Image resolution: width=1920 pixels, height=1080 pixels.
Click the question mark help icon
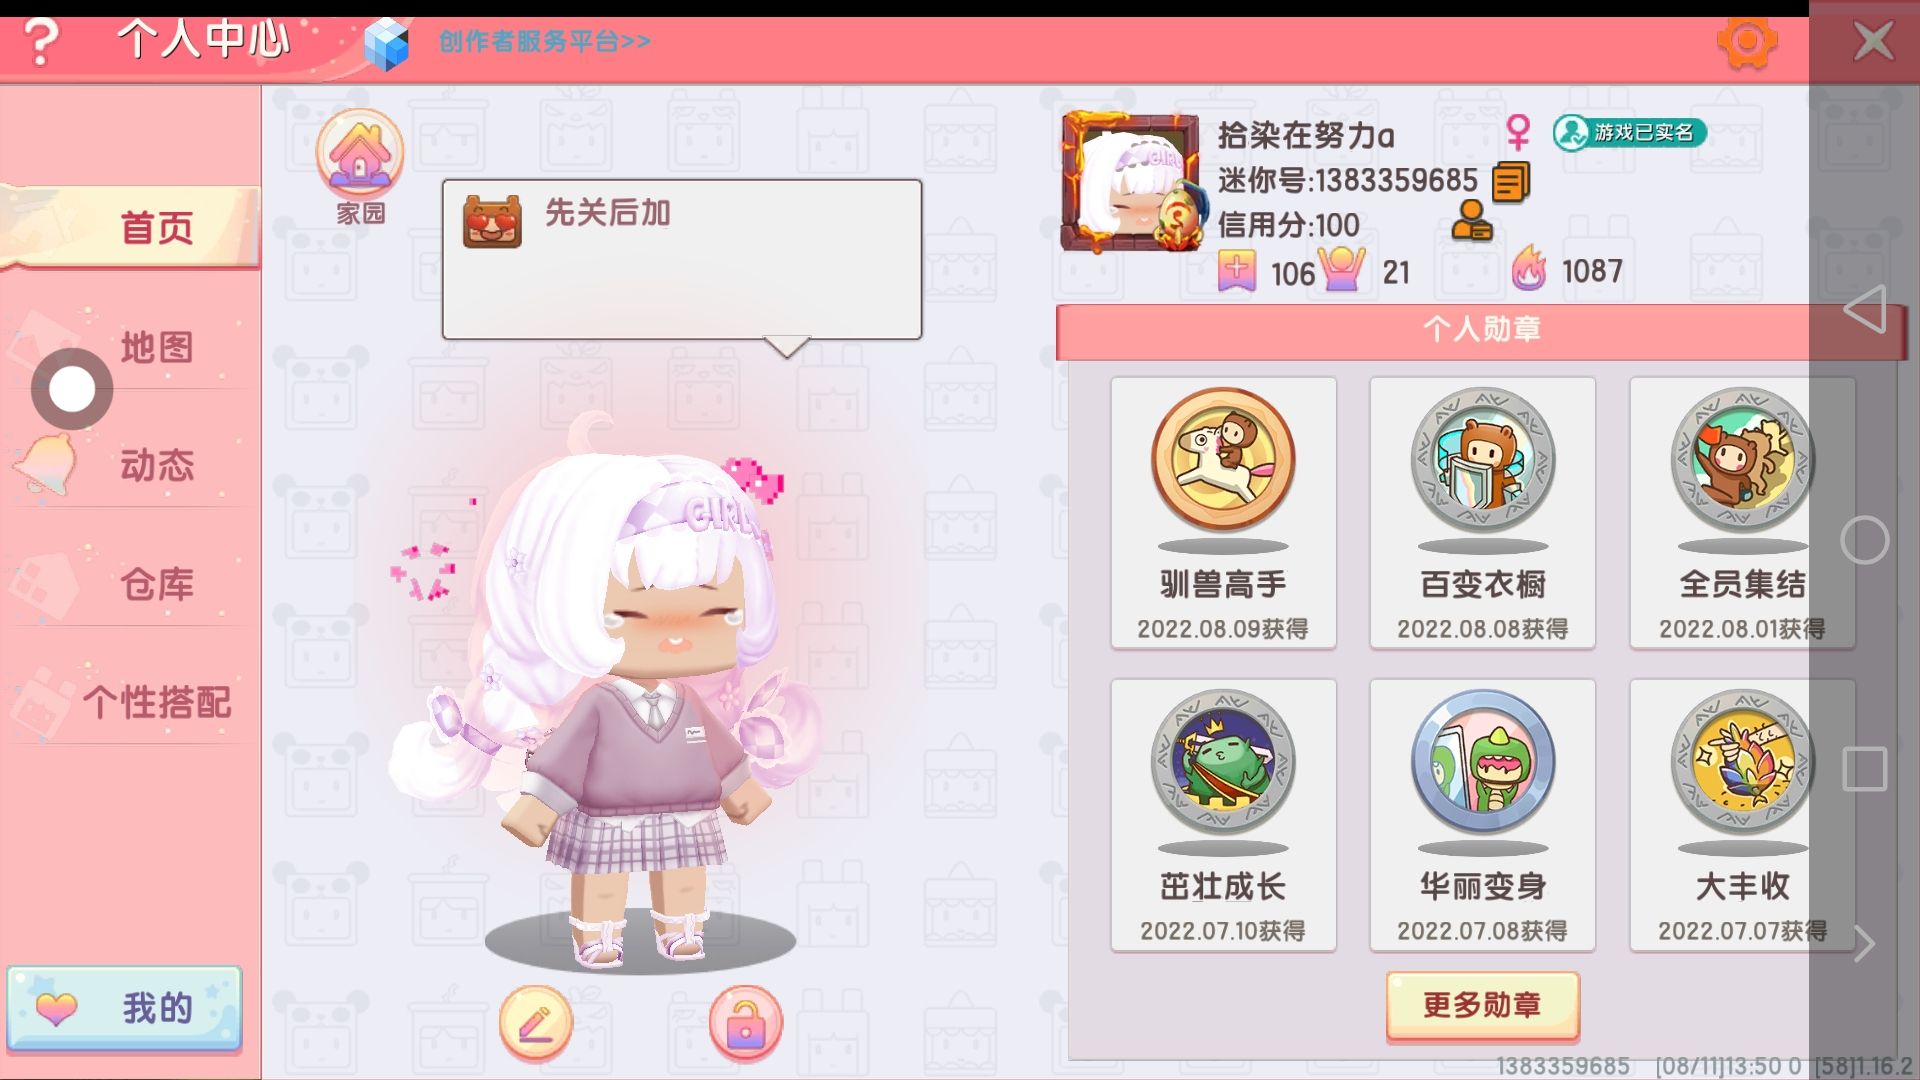tap(41, 41)
